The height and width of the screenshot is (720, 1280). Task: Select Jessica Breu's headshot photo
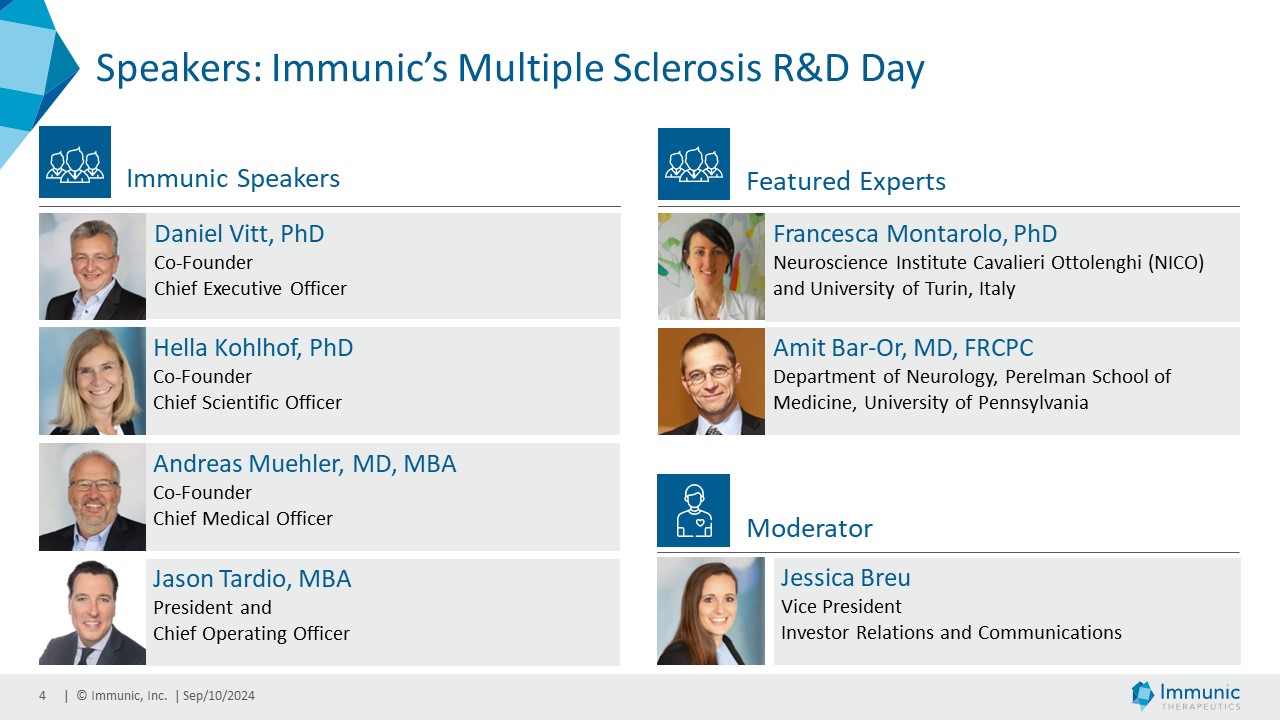[711, 611]
